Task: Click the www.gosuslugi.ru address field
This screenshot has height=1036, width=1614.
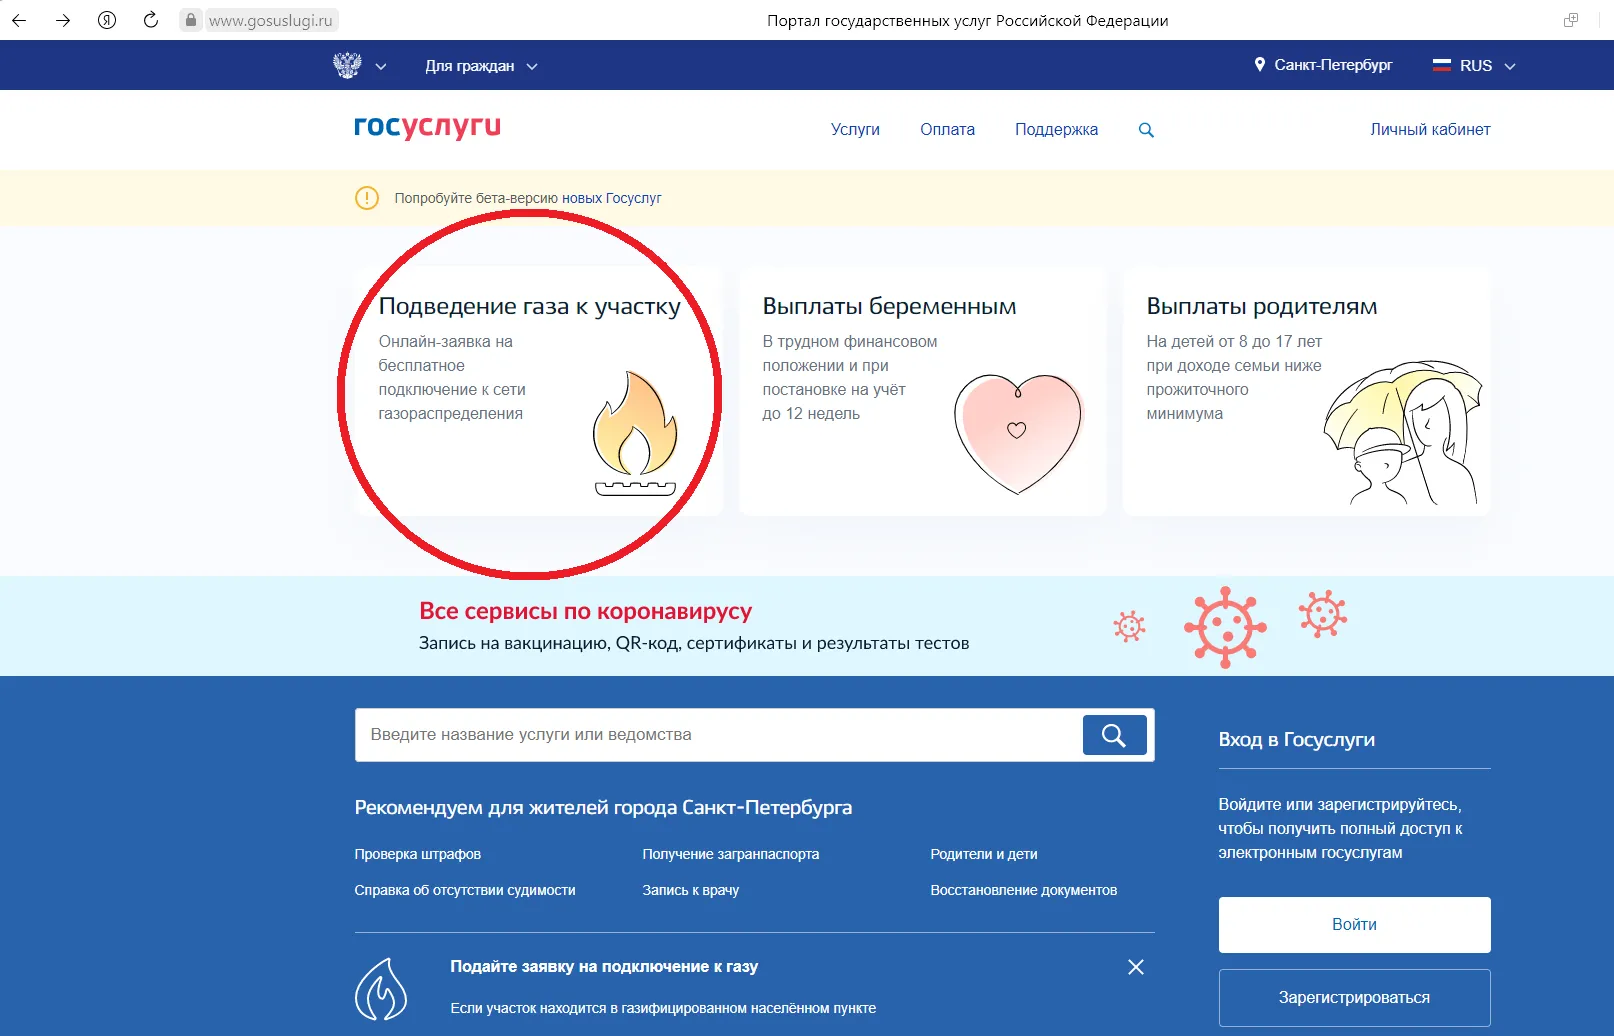Action: pos(270,20)
